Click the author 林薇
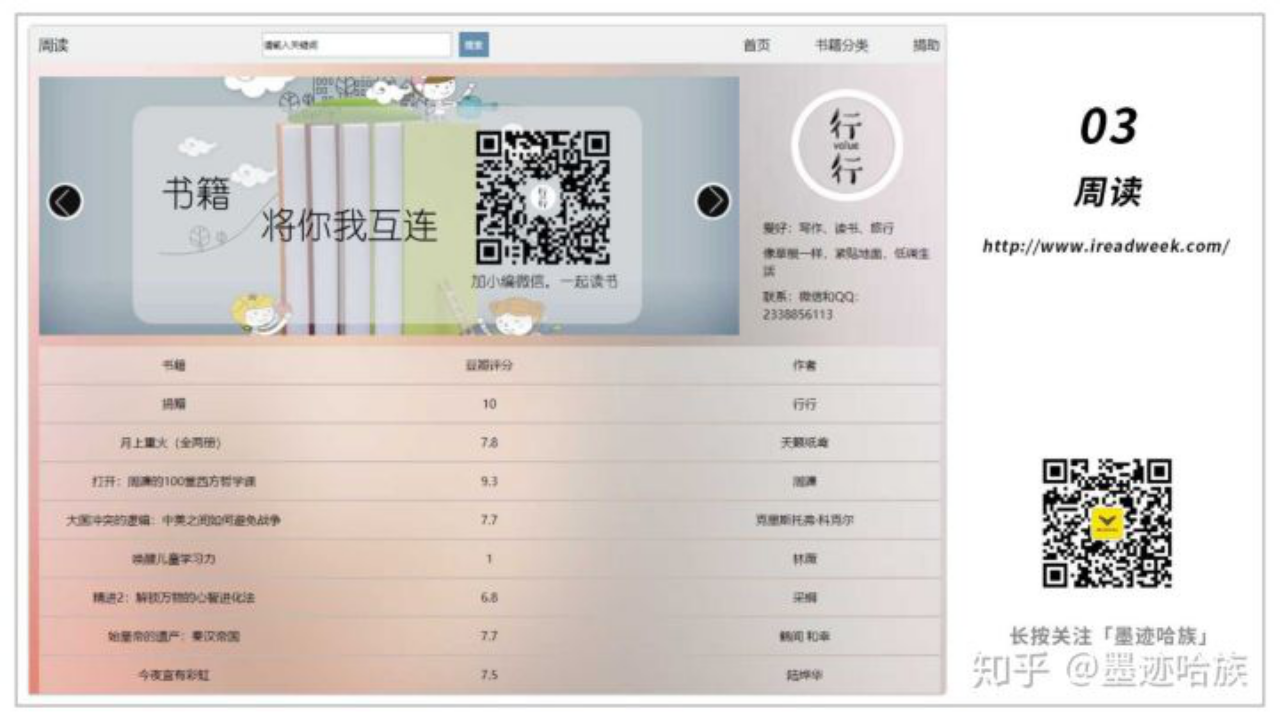Screen dimensions: 1280x720 coord(804,559)
